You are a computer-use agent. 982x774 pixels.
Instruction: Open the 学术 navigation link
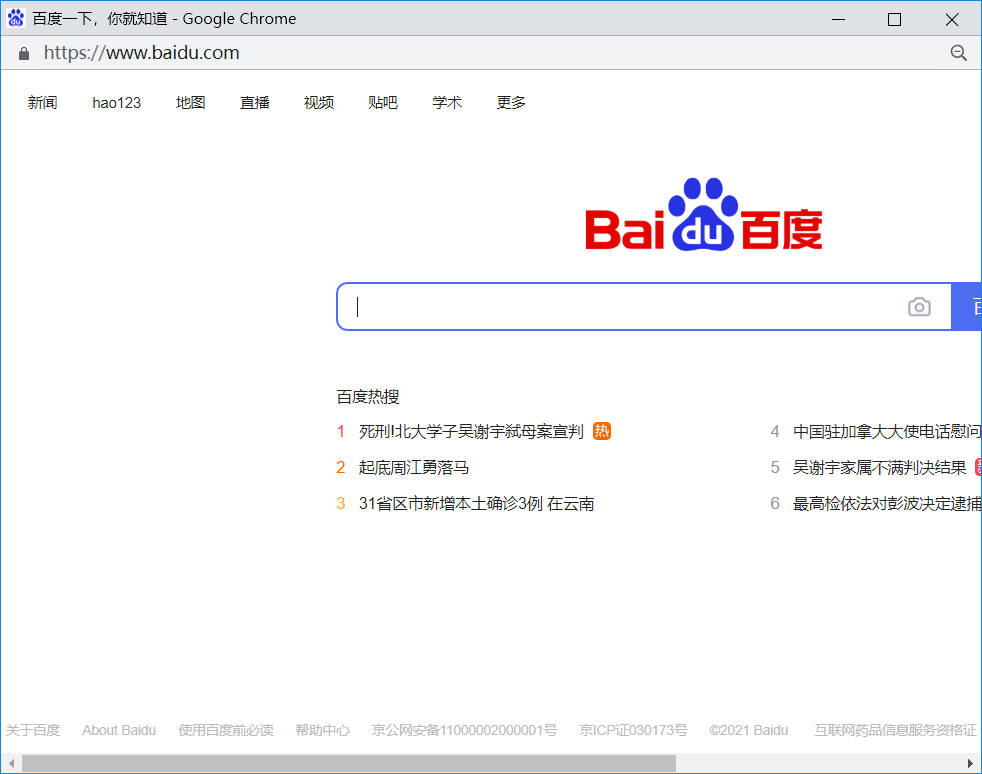(x=447, y=103)
